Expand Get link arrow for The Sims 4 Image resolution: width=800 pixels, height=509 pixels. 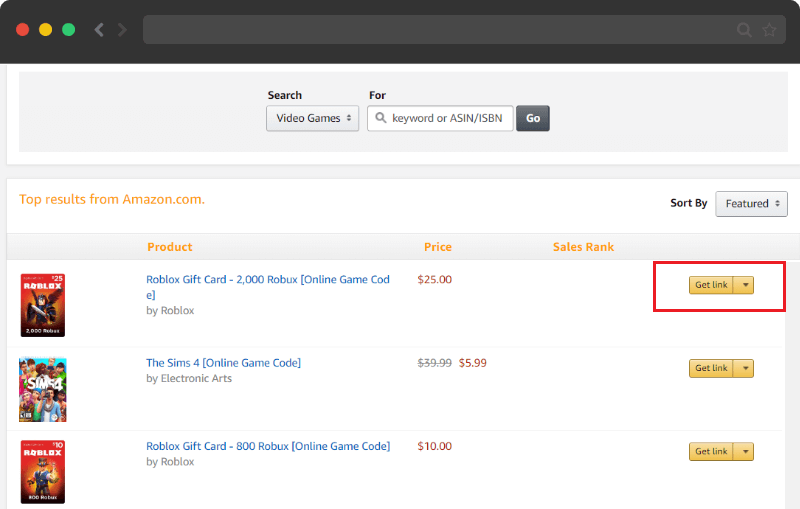(x=744, y=368)
